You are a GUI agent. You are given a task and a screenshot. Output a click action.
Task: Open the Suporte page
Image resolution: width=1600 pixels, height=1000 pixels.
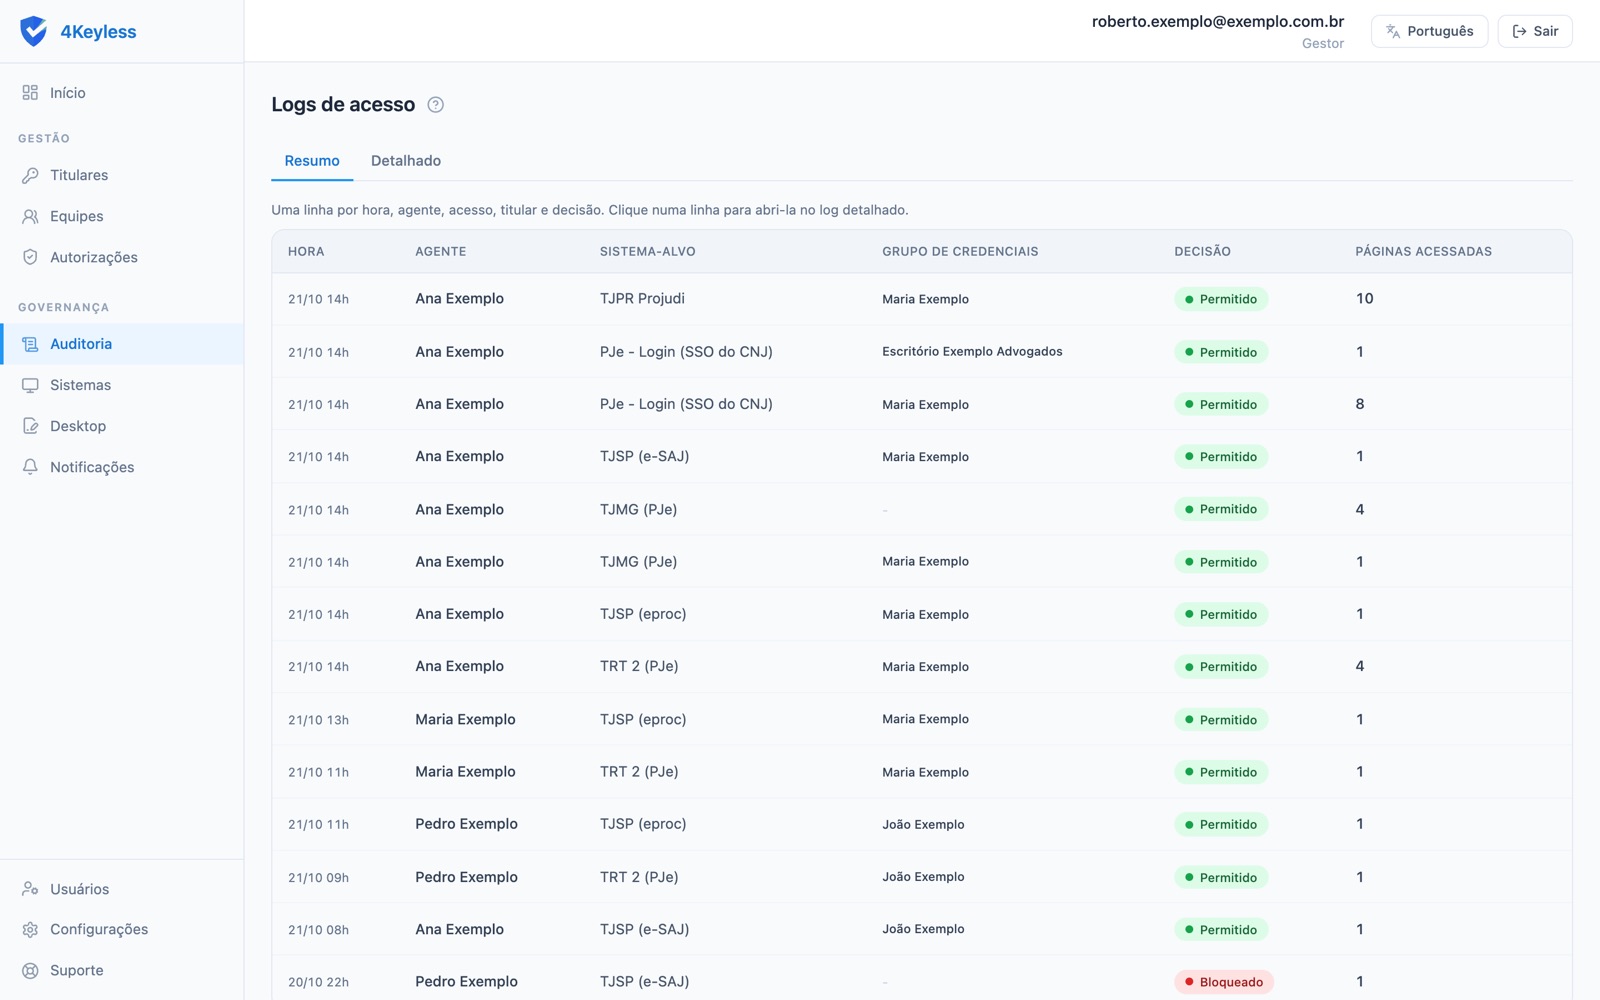coord(122,971)
